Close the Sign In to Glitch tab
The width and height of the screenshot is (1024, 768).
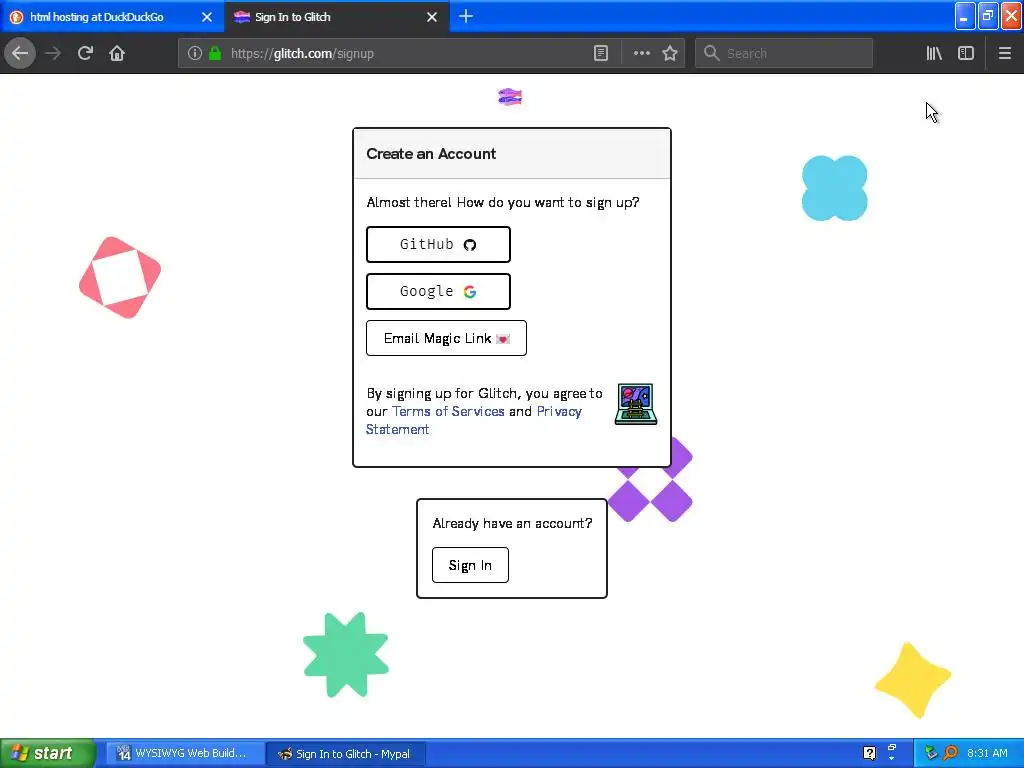coord(432,17)
